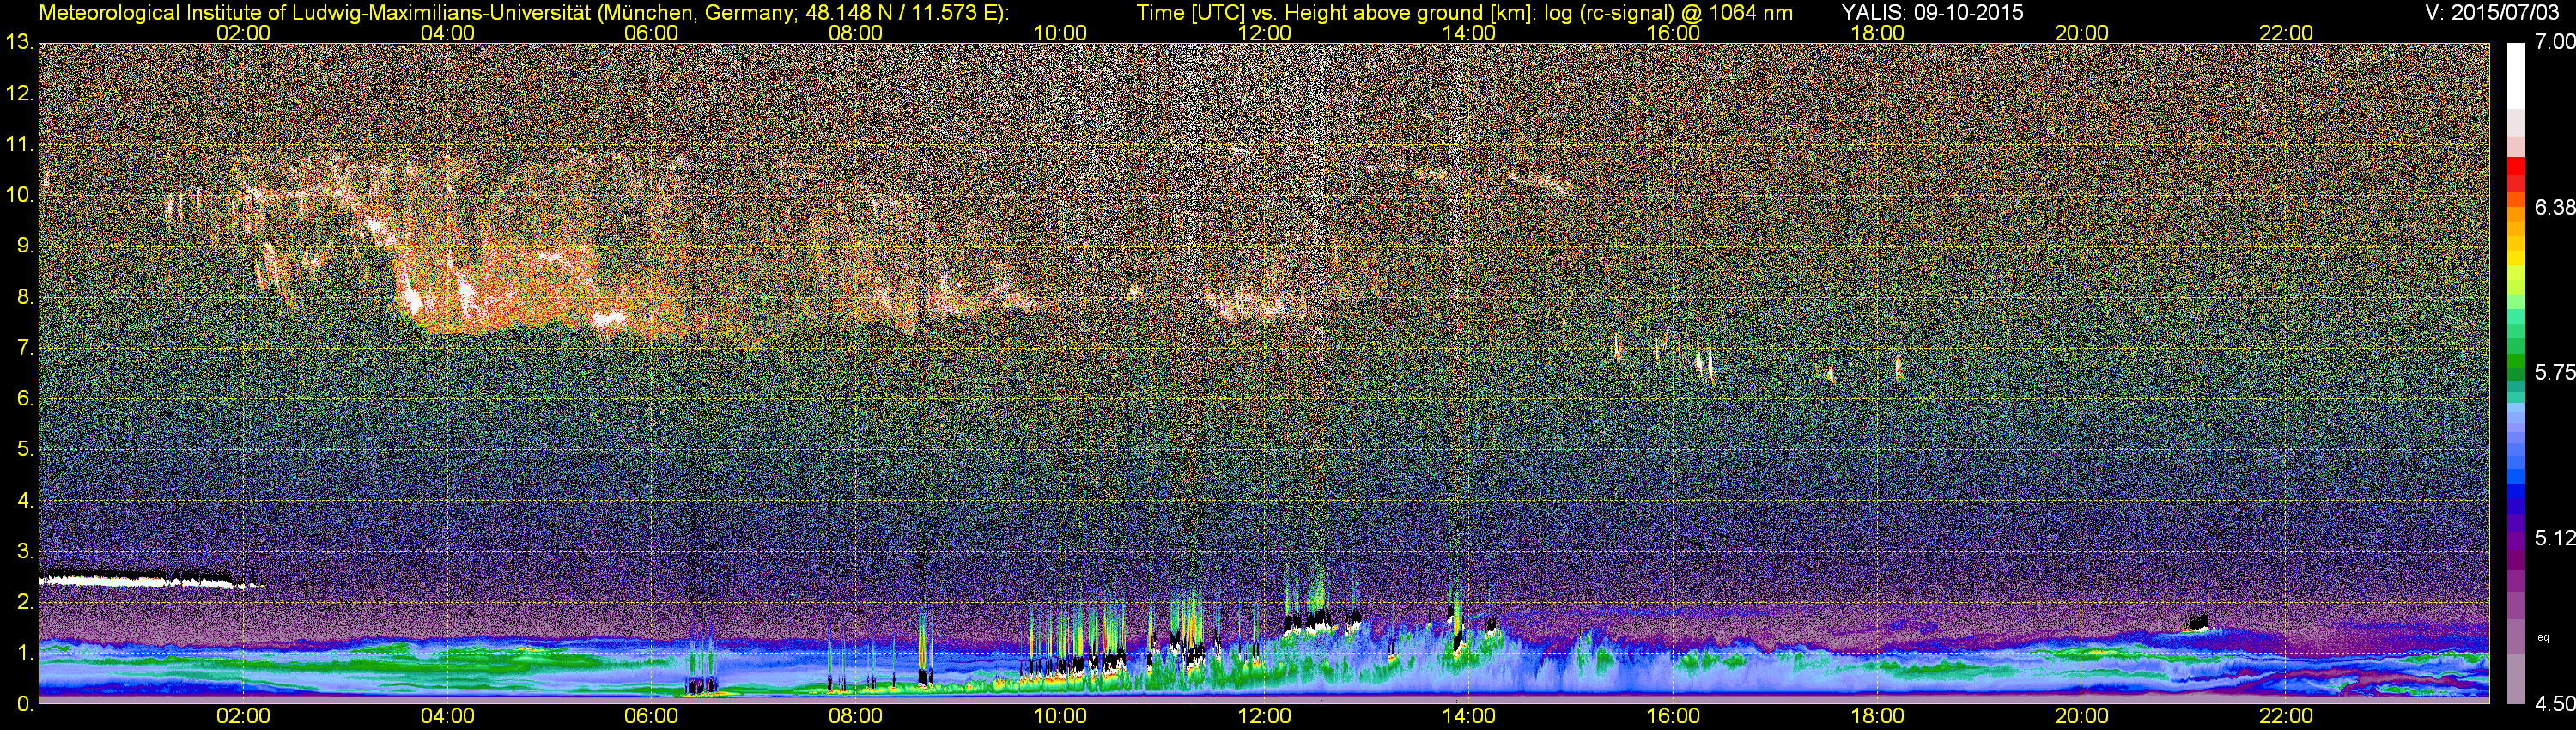Image resolution: width=2576 pixels, height=730 pixels.
Task: Click the 13. height axis label
Action: pyautogui.click(x=20, y=43)
